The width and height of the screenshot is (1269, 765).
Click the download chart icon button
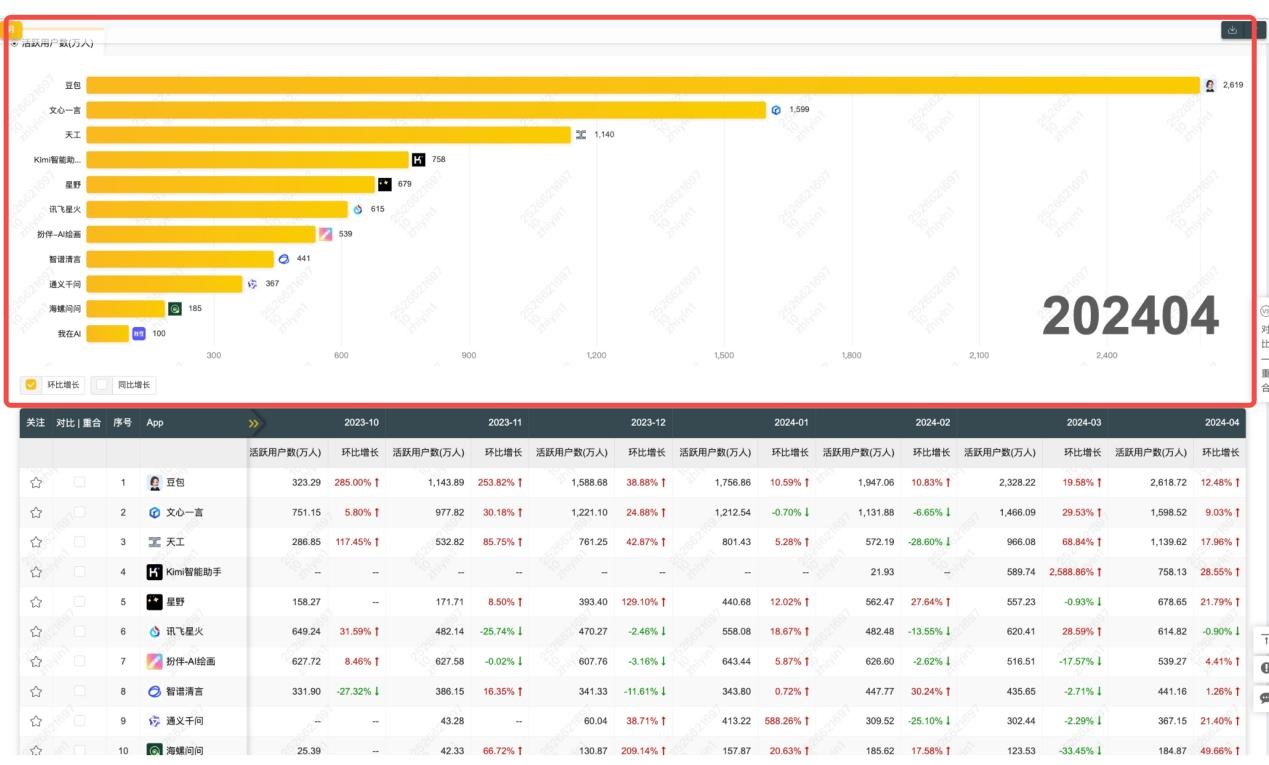click(1233, 30)
